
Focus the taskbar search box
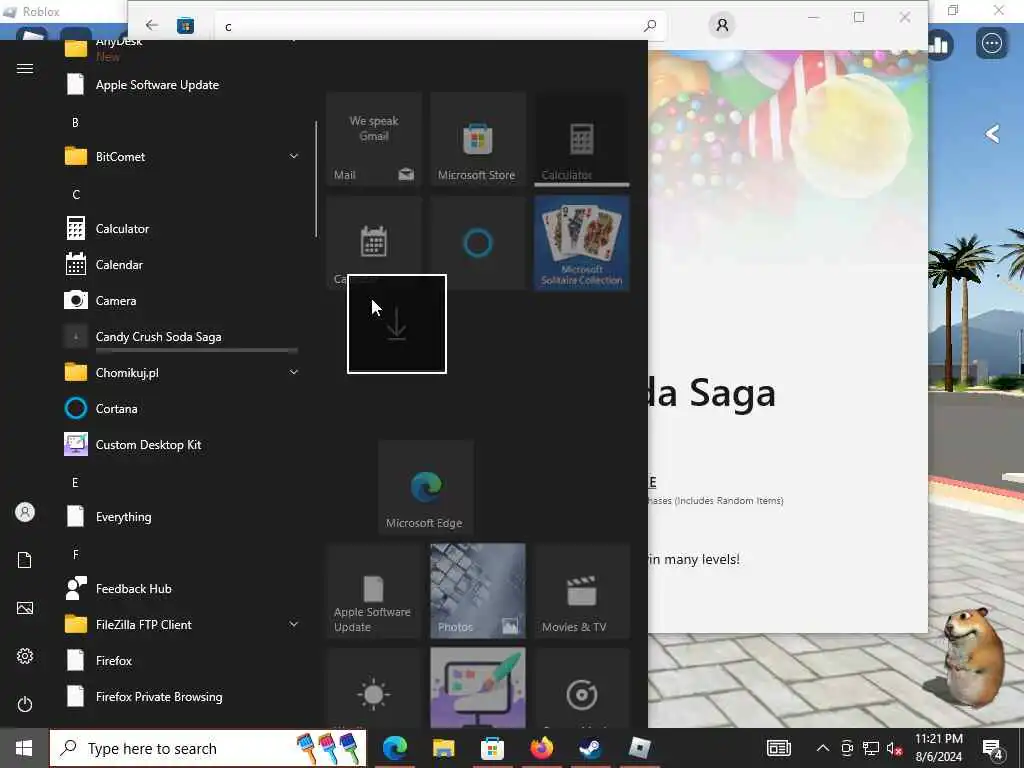click(208, 748)
